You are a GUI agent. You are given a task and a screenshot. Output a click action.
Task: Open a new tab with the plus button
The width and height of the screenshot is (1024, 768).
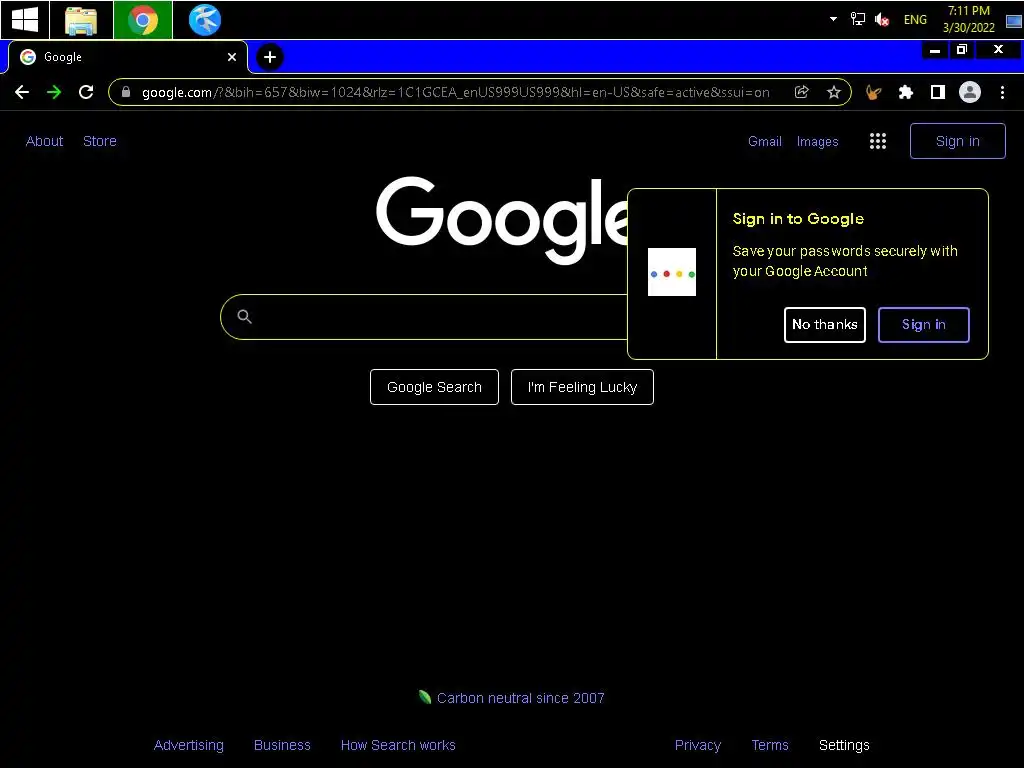pyautogui.click(x=270, y=57)
